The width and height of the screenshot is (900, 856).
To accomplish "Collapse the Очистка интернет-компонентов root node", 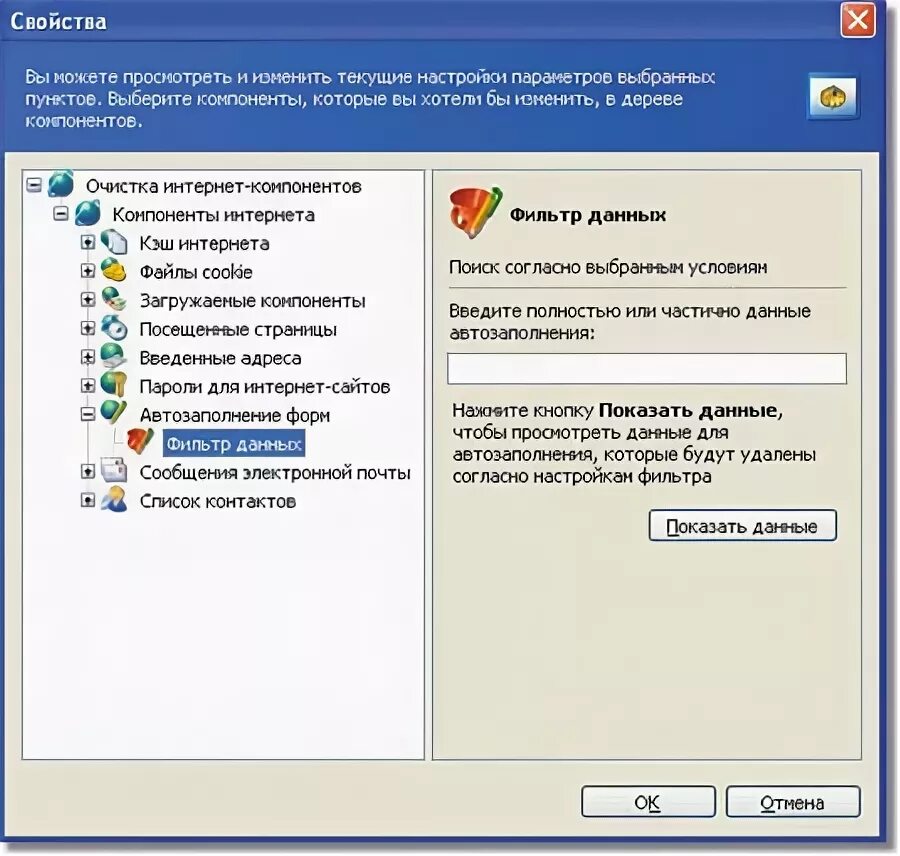I will 34,185.
